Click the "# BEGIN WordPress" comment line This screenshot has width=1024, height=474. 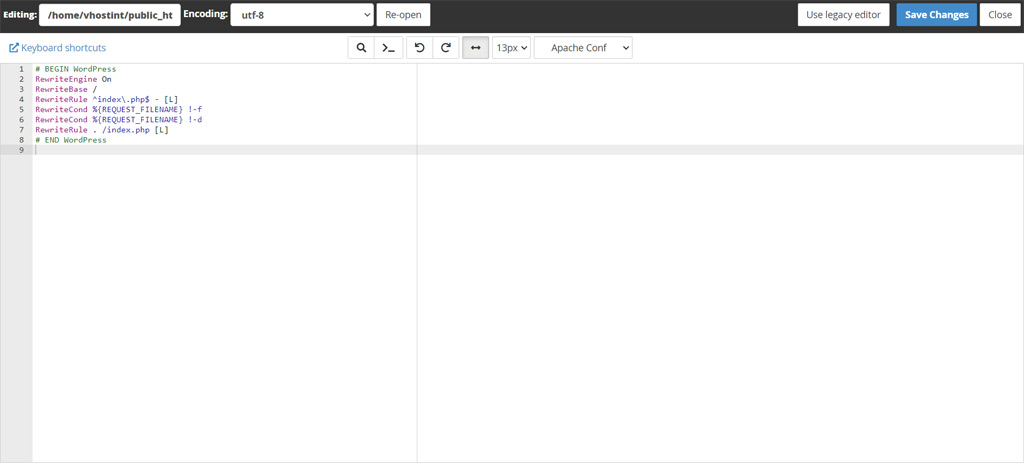[x=76, y=69]
